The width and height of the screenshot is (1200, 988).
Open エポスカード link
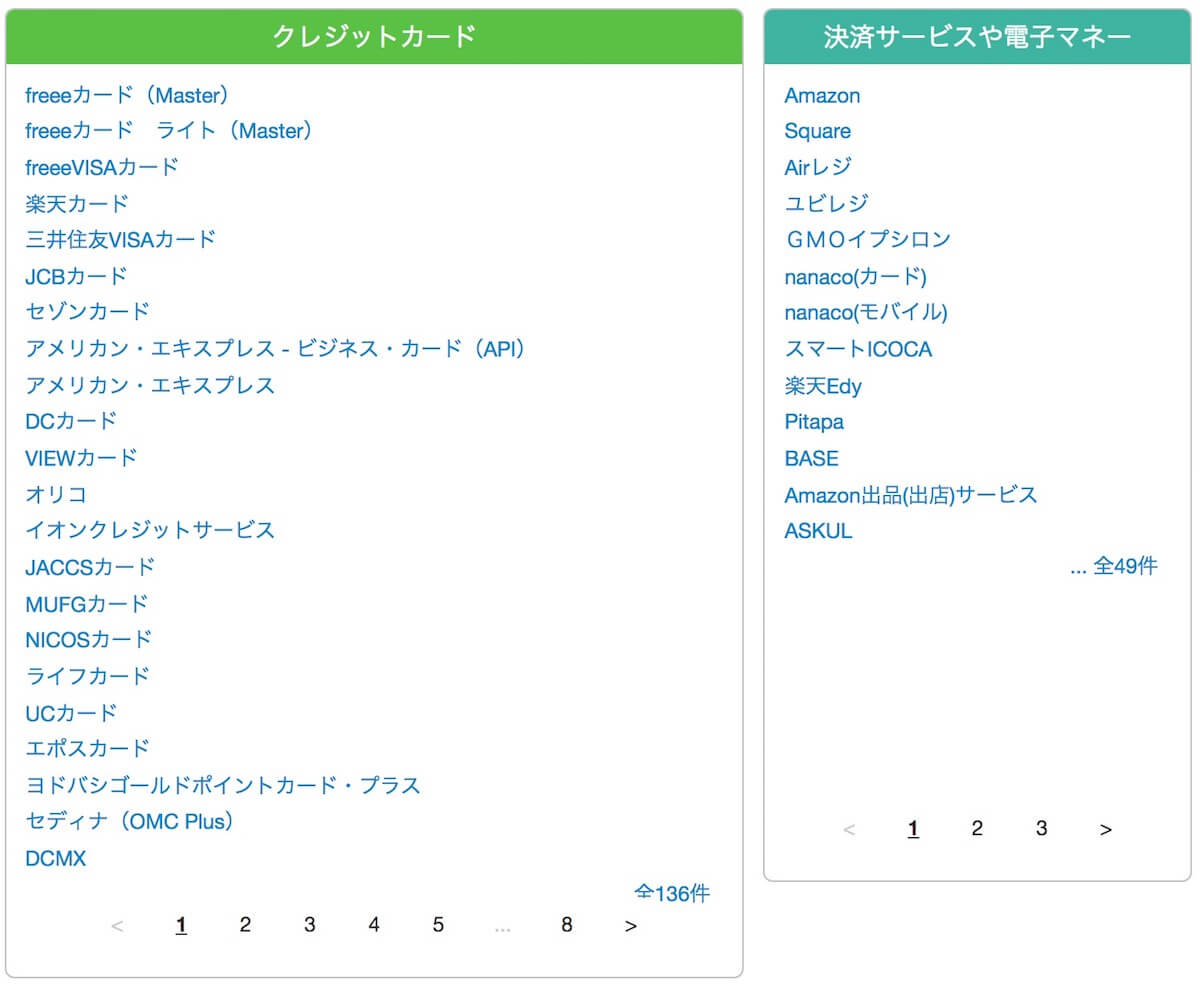(x=87, y=748)
